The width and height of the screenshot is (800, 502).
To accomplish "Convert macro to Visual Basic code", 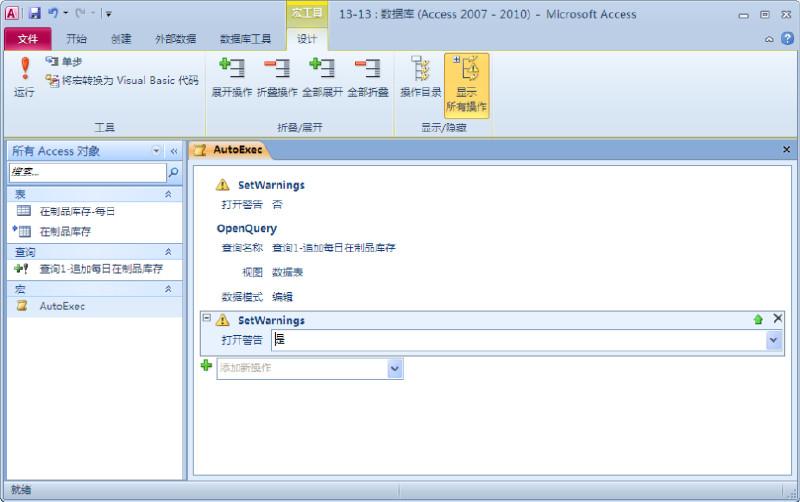I will point(121,80).
